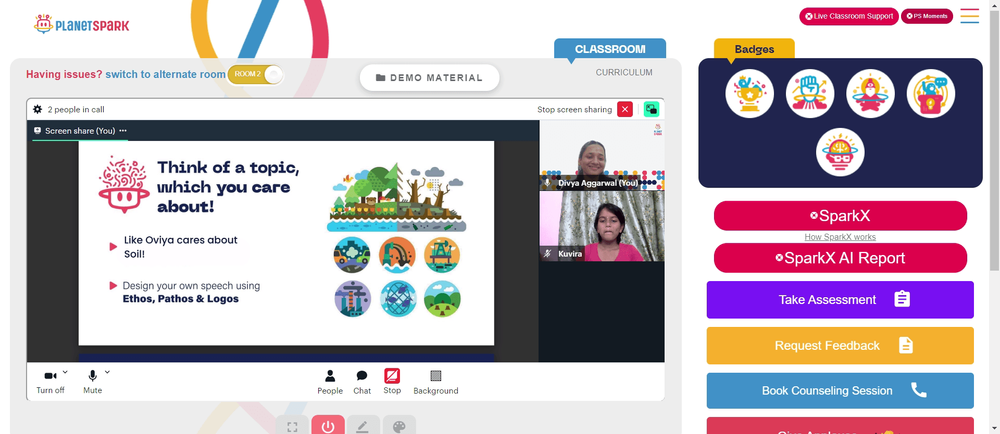Toggle the ROOM 2 switch
This screenshot has width=1000, height=434.
point(255,75)
